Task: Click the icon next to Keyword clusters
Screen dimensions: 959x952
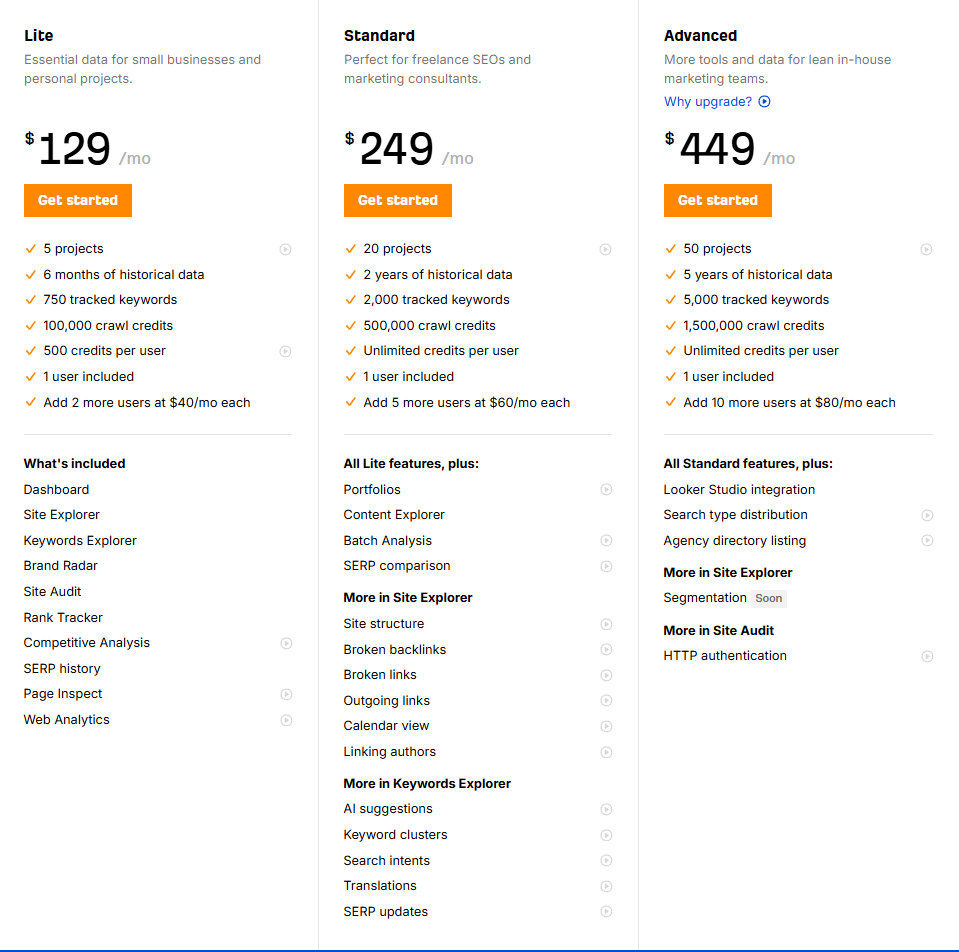Action: (606, 834)
